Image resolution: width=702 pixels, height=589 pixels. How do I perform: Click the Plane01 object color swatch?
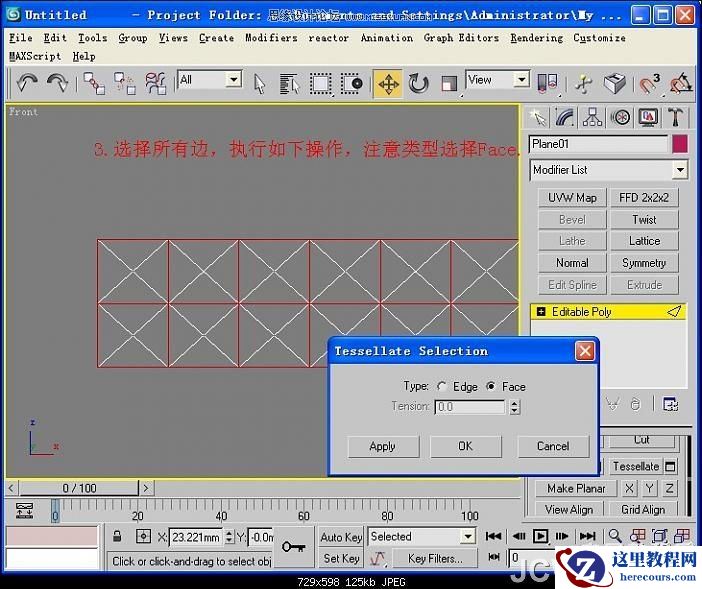[680, 145]
